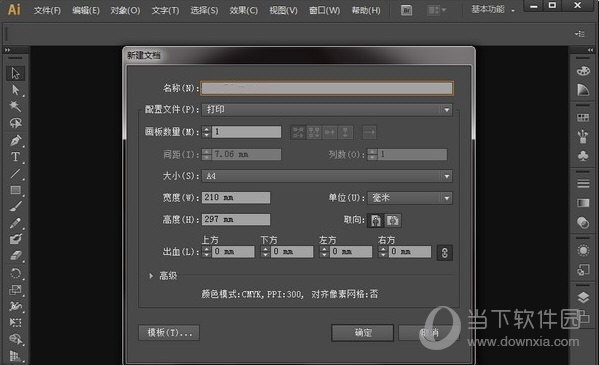This screenshot has width=599, height=365.
Task: Select the Type tool
Action: pos(15,156)
